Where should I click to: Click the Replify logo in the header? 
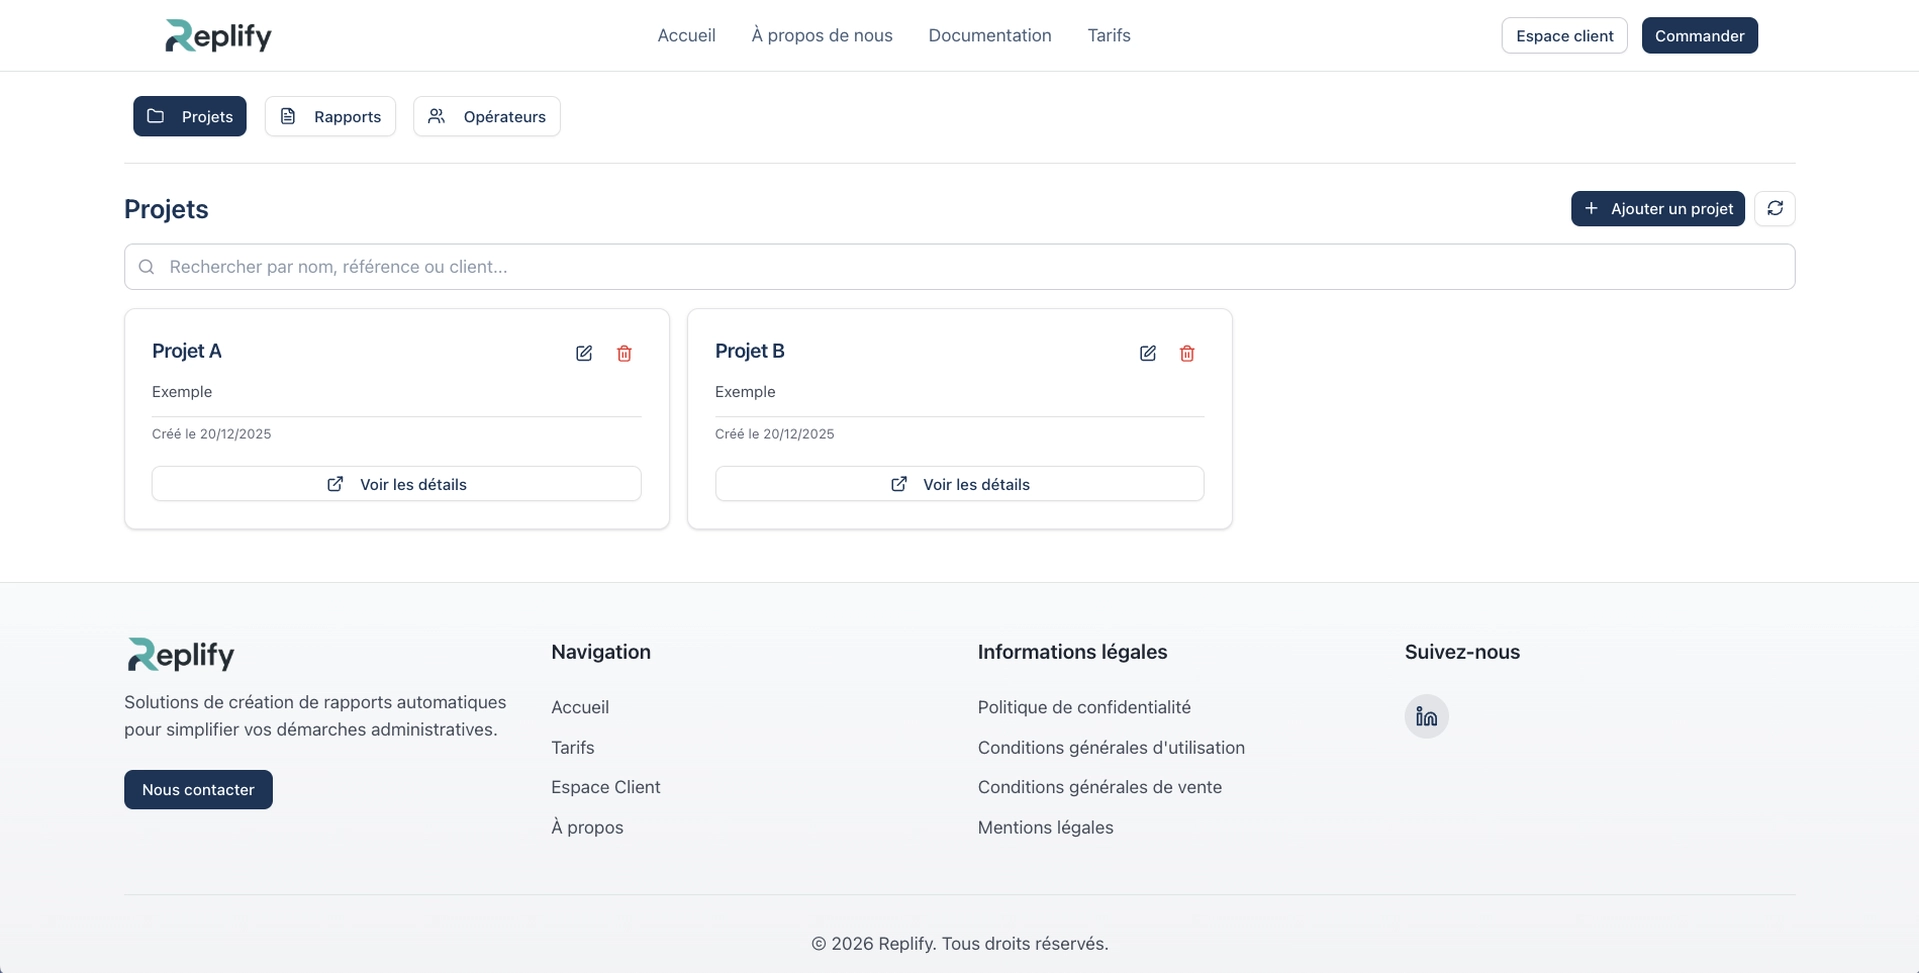click(218, 36)
